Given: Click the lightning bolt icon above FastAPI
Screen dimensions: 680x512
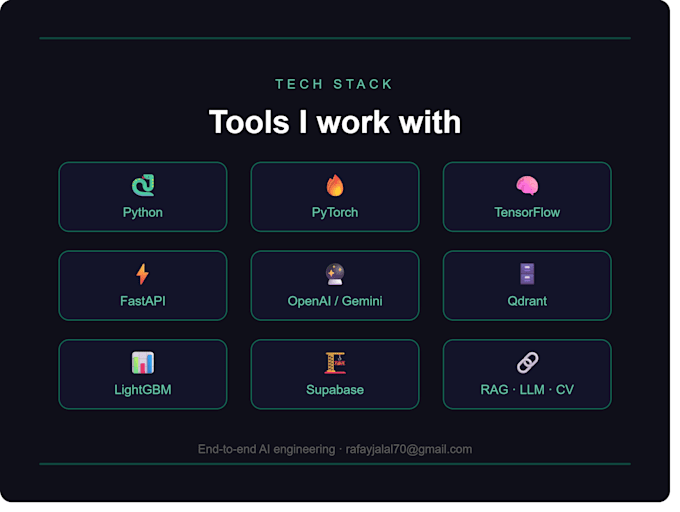Looking at the screenshot, I should click(143, 274).
